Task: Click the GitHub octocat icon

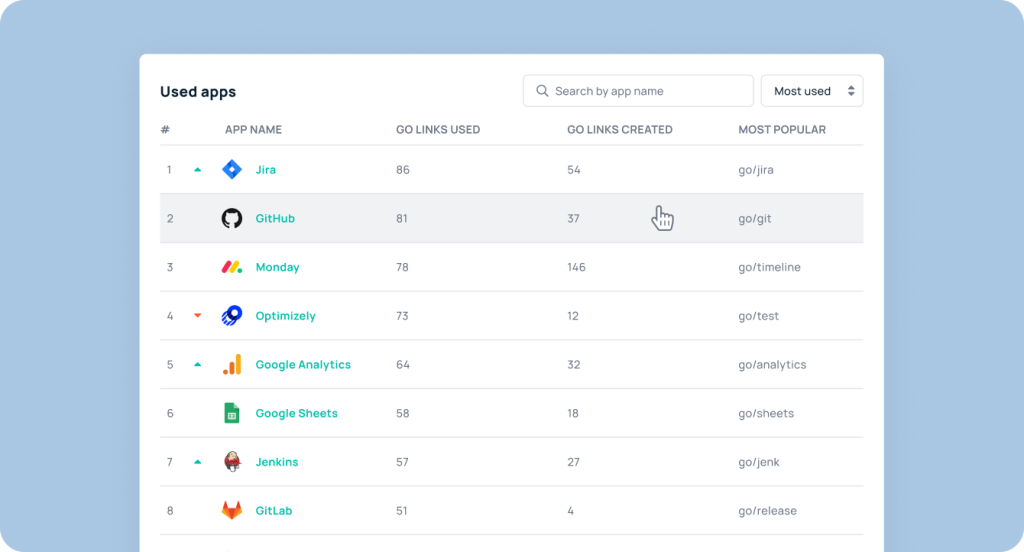Action: click(232, 218)
